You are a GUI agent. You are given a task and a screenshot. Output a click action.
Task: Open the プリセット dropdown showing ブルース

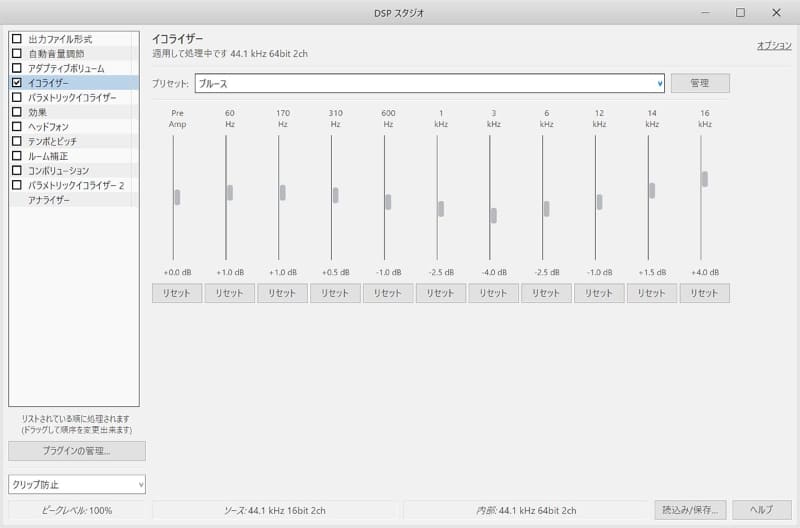430,83
